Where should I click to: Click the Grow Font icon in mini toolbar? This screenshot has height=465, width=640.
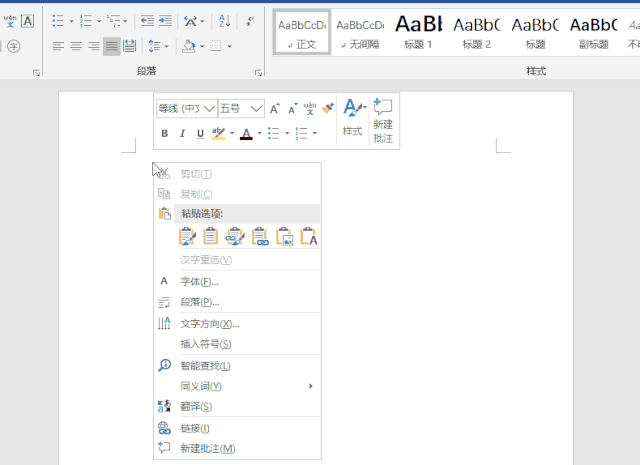[x=275, y=108]
